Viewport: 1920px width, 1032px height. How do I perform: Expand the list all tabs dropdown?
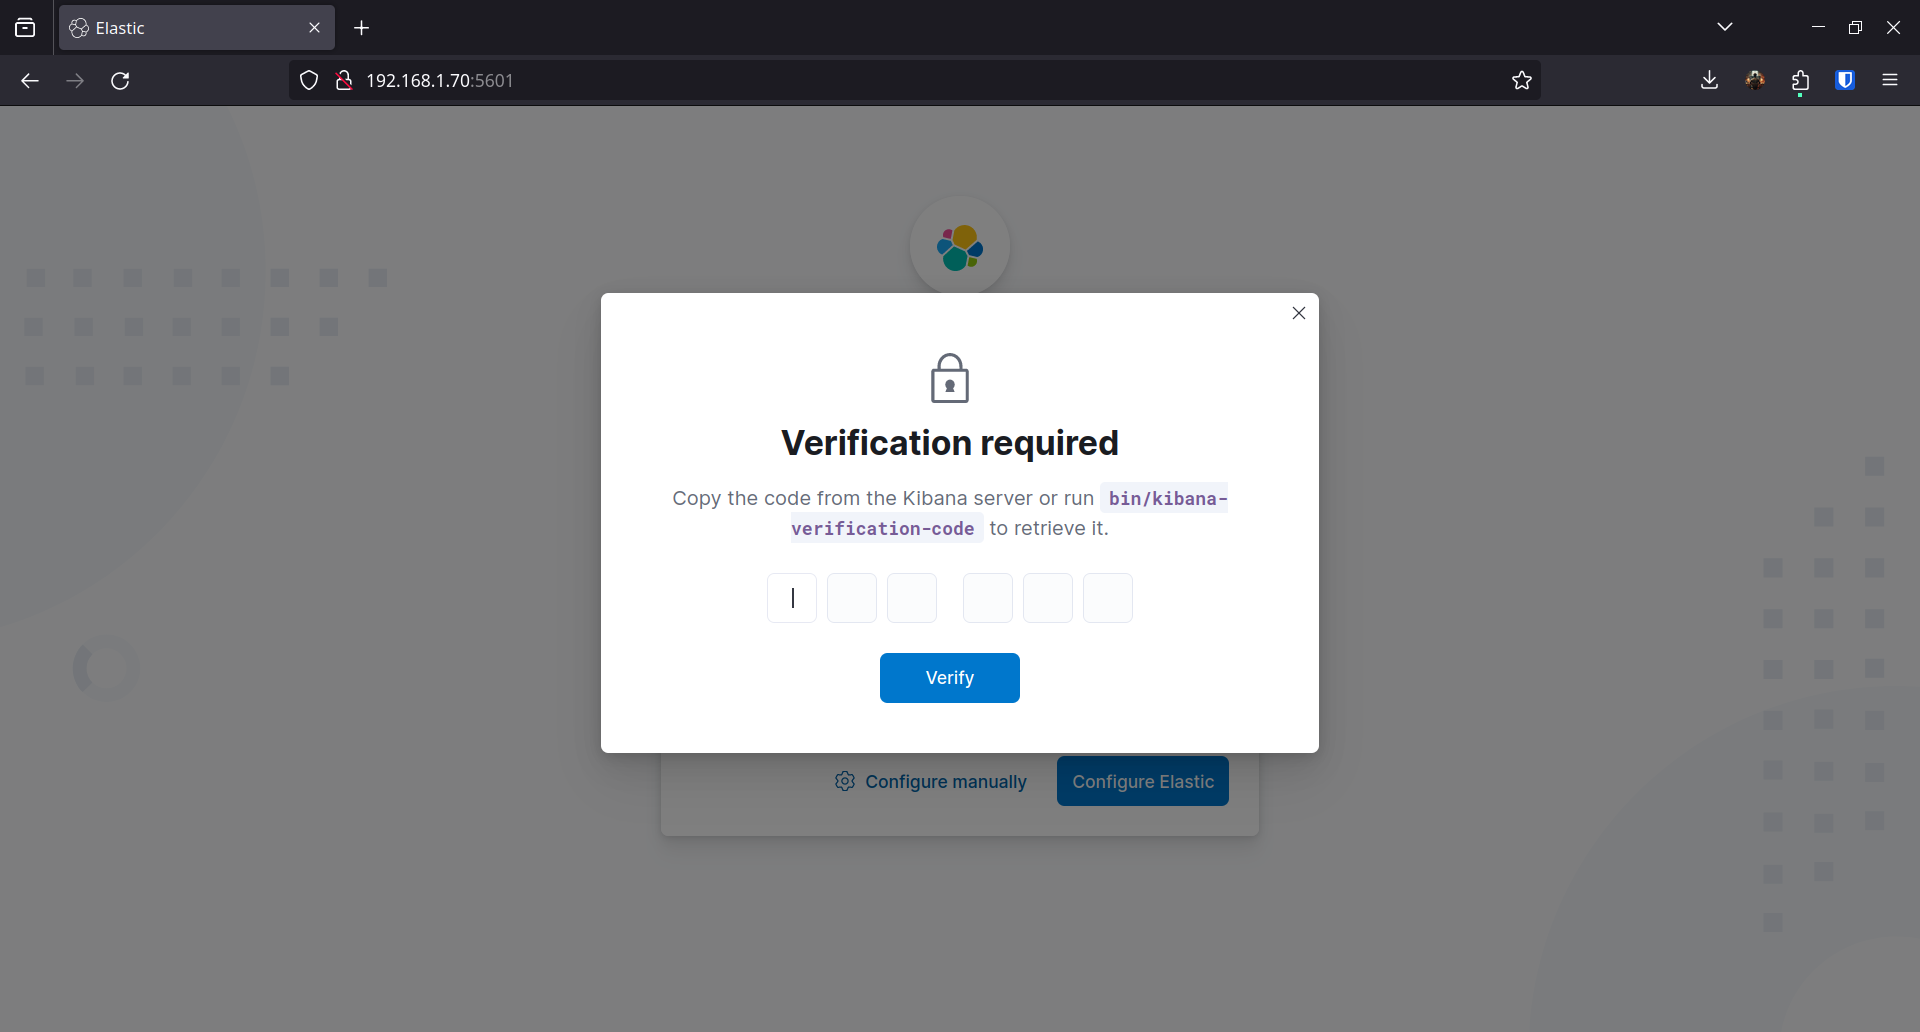pyautogui.click(x=1725, y=27)
